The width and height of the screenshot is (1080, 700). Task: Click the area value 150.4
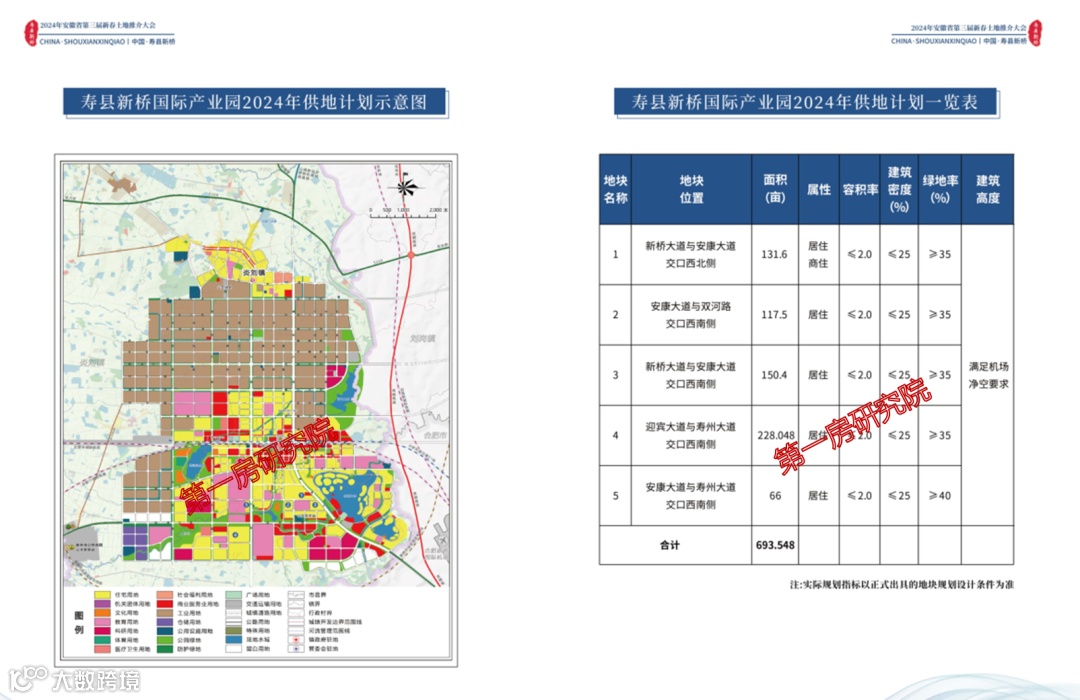774,375
